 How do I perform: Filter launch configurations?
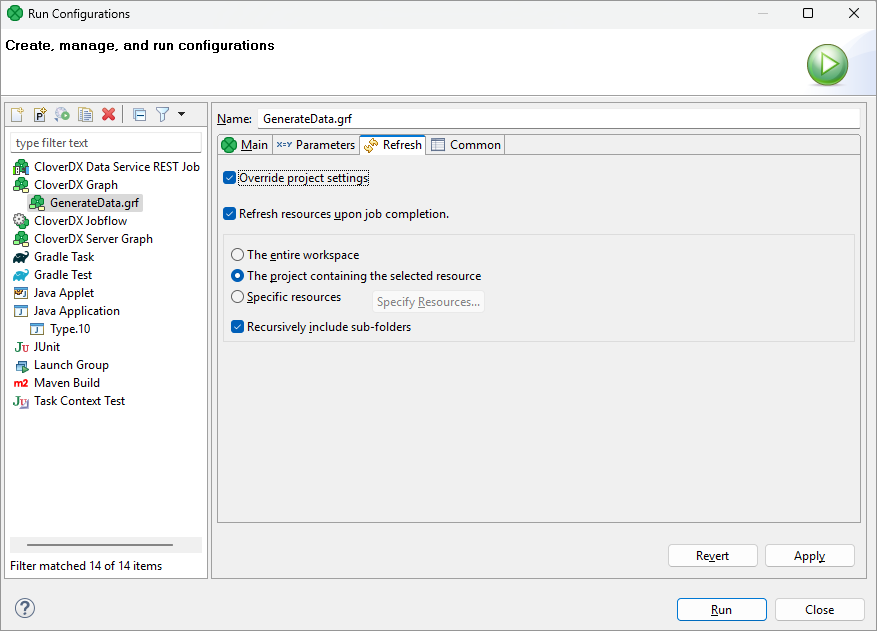click(x=163, y=114)
